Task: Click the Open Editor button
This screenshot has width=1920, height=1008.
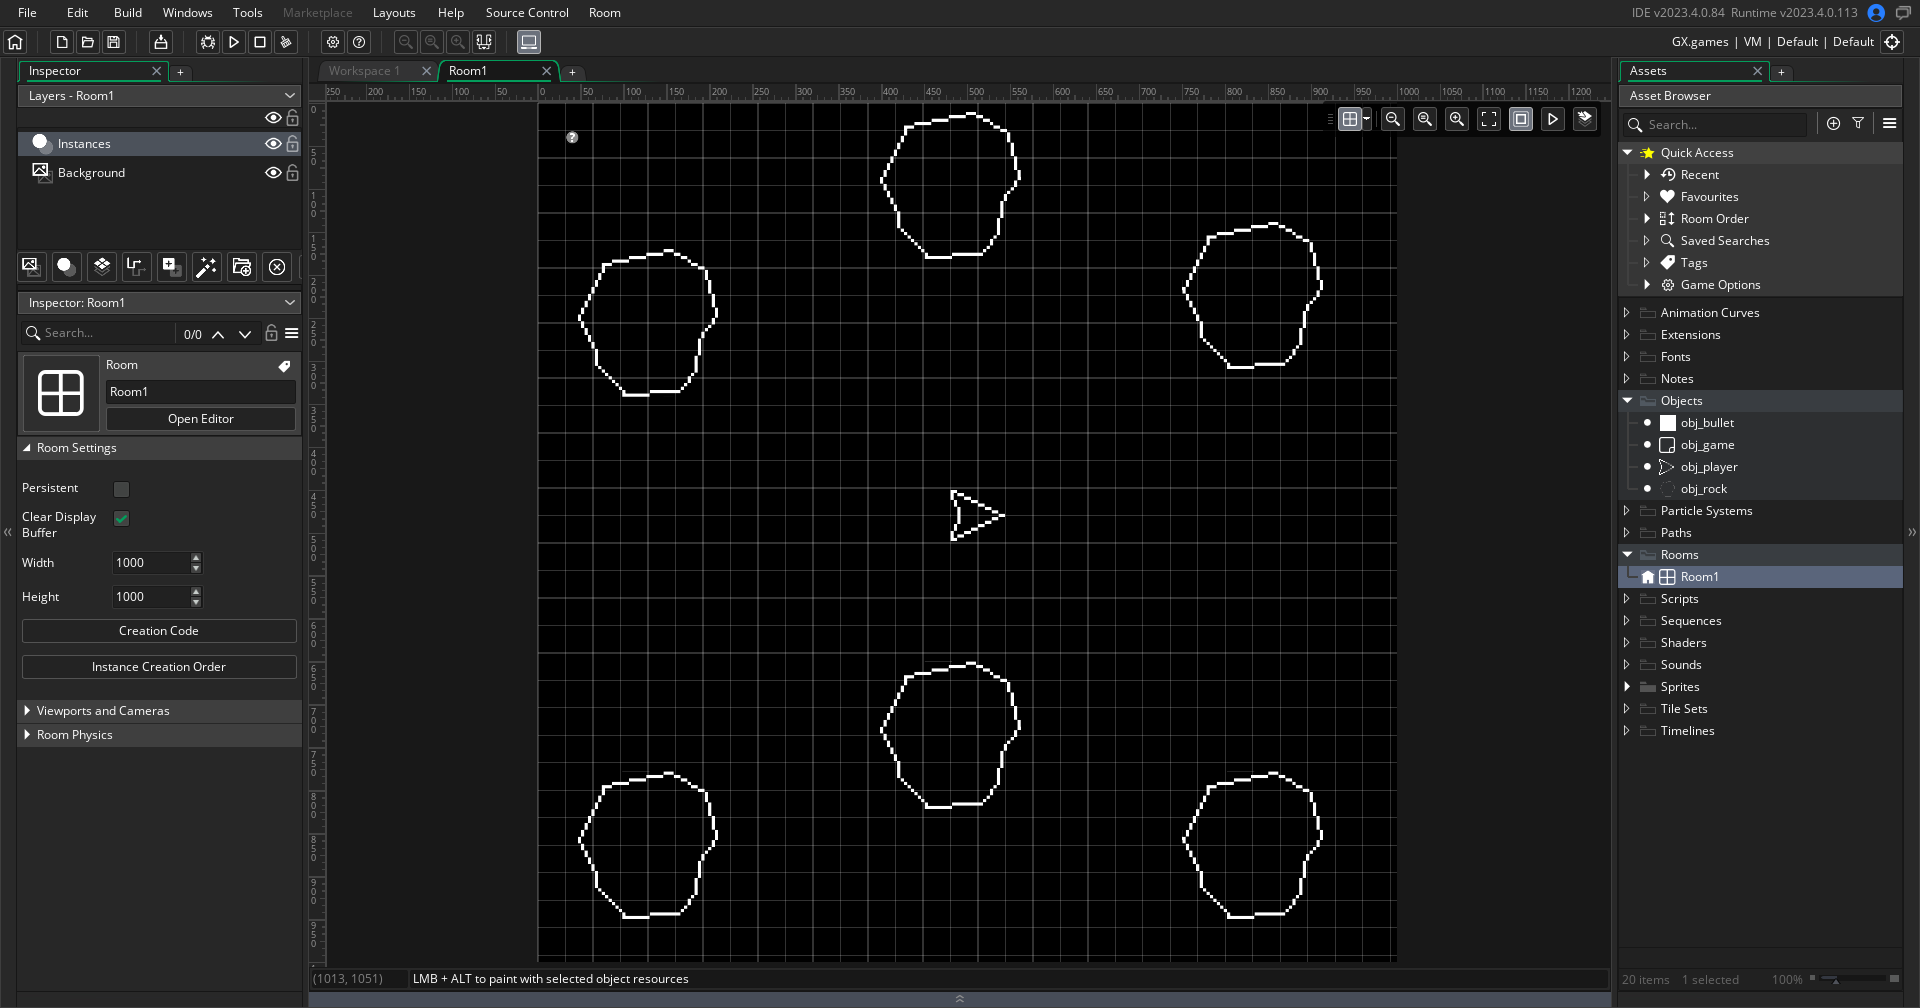Action: coord(200,418)
